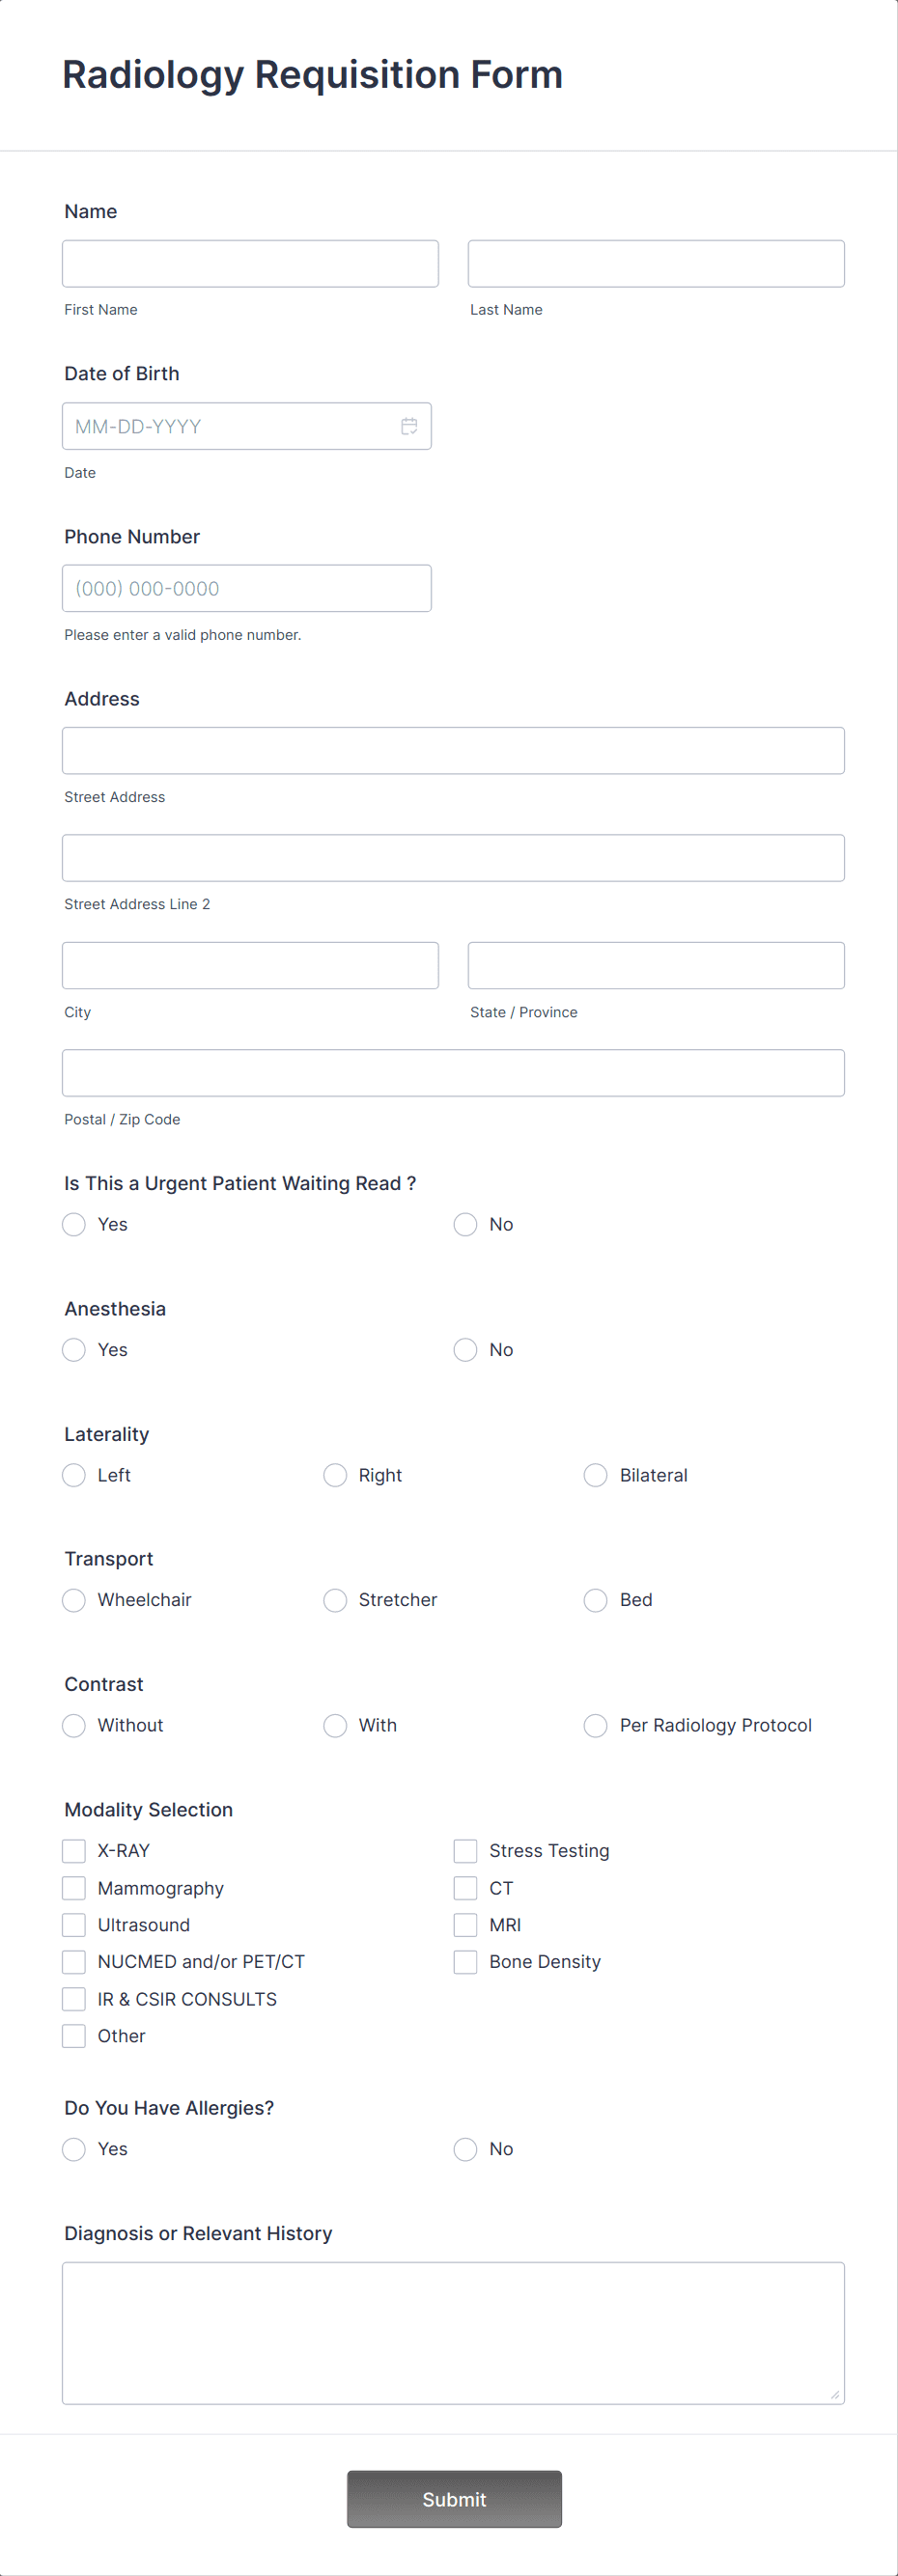Select Stretcher as transport method

click(335, 1600)
